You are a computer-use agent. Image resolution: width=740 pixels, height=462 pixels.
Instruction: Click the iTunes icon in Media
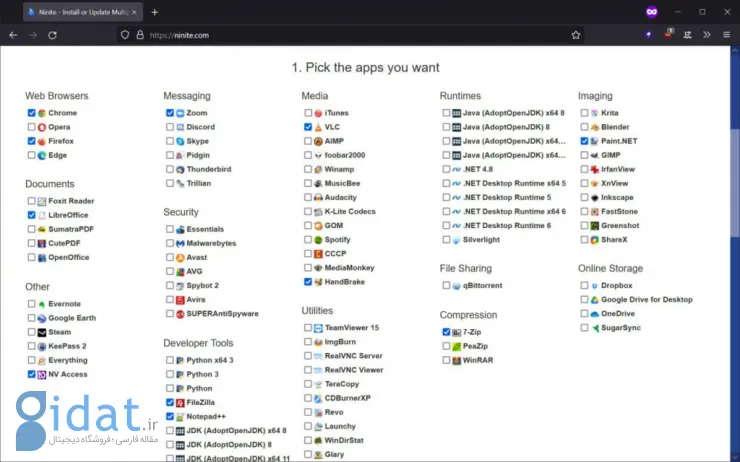pyautogui.click(x=318, y=113)
